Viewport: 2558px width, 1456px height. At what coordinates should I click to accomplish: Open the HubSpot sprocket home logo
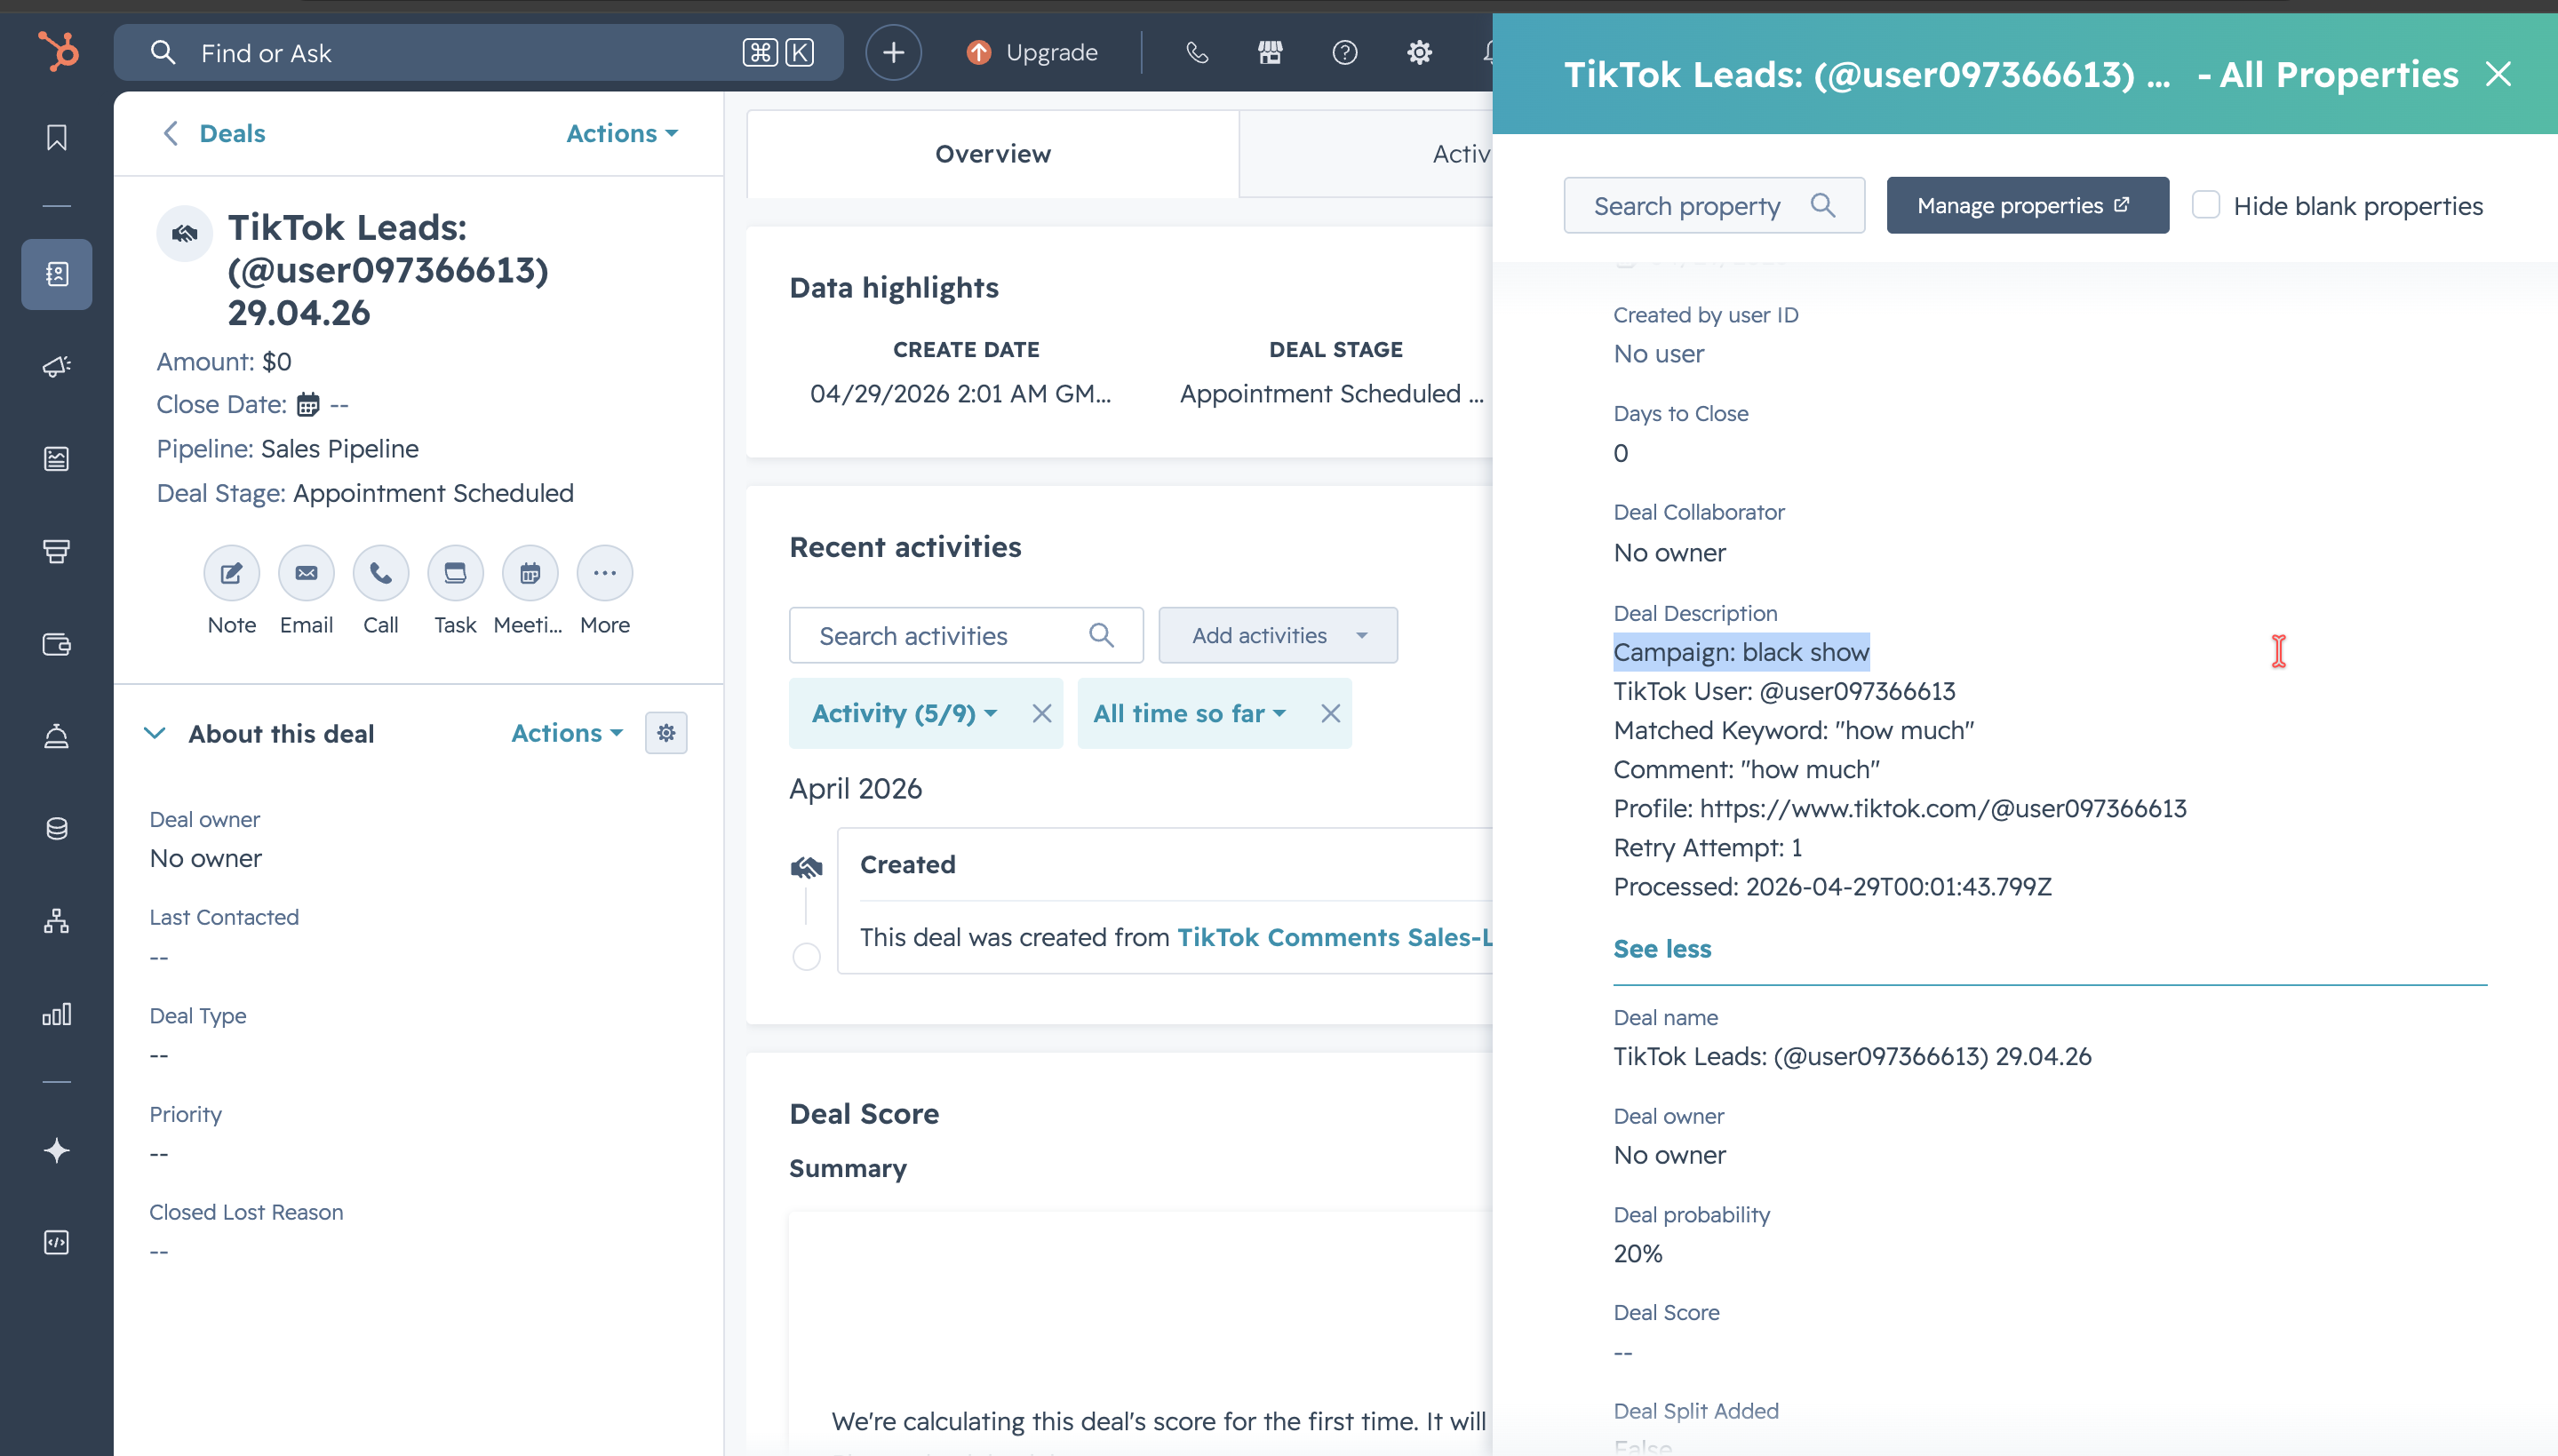(57, 51)
